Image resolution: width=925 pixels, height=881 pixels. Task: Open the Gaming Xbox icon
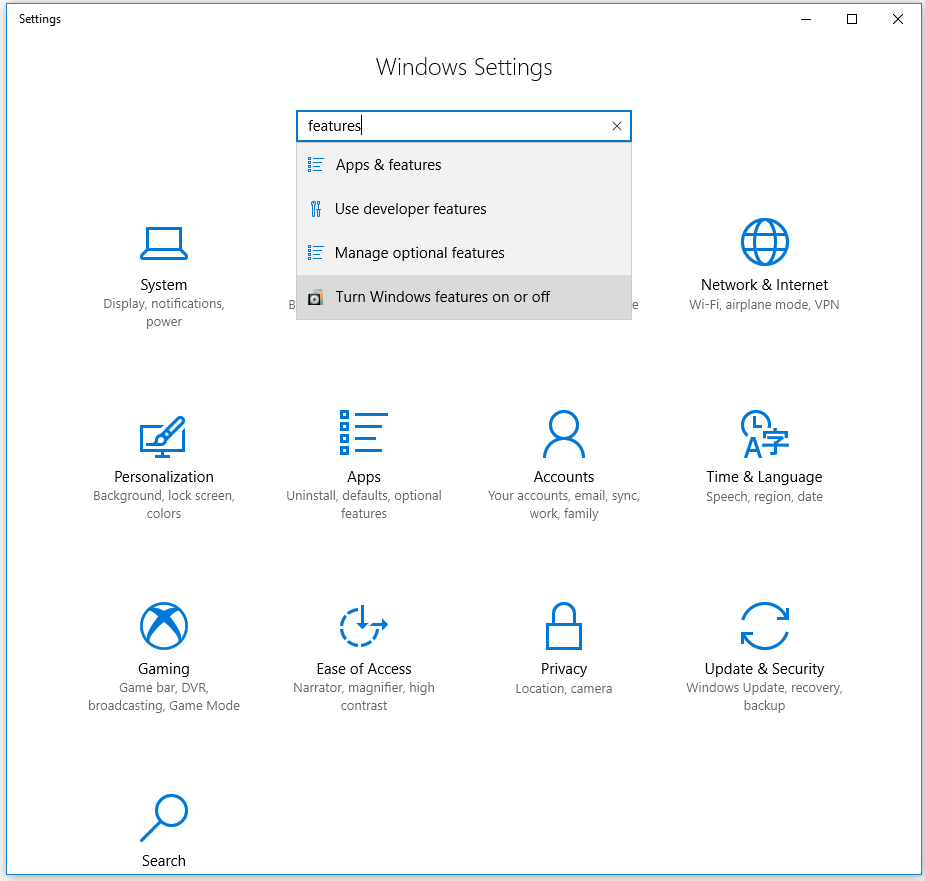[164, 625]
